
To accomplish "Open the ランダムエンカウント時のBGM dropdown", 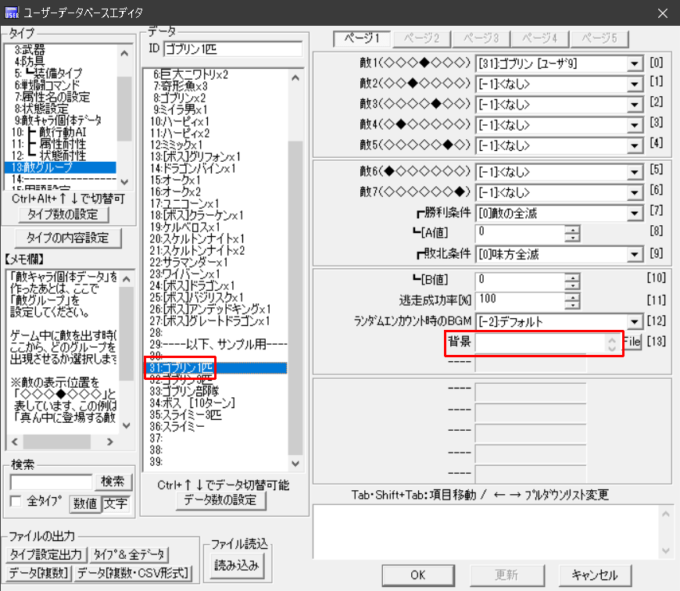I will tap(634, 320).
